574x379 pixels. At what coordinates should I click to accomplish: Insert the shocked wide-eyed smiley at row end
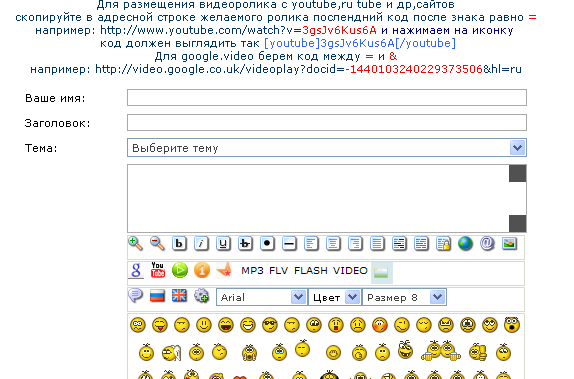point(512,324)
